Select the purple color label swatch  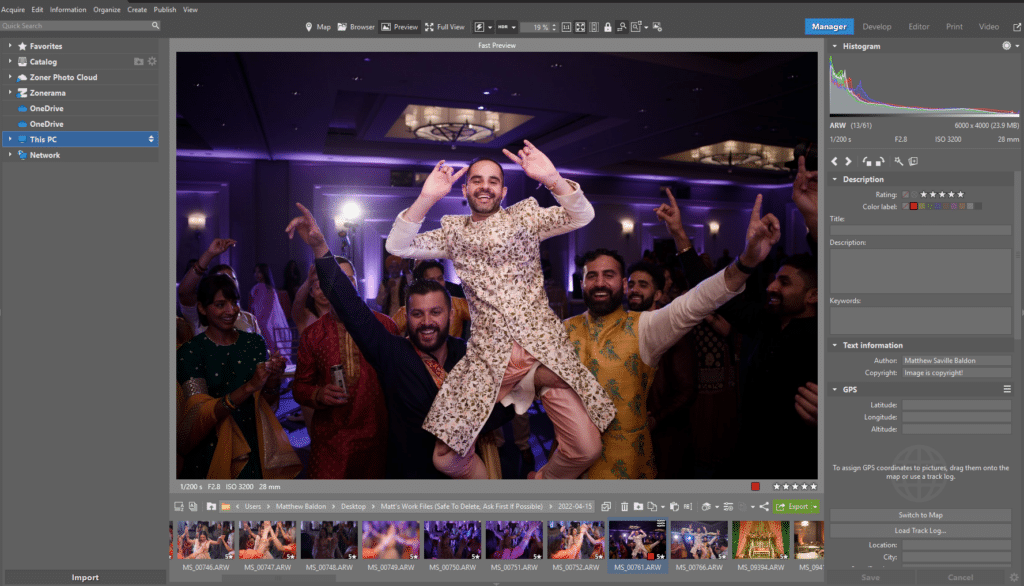click(x=953, y=206)
